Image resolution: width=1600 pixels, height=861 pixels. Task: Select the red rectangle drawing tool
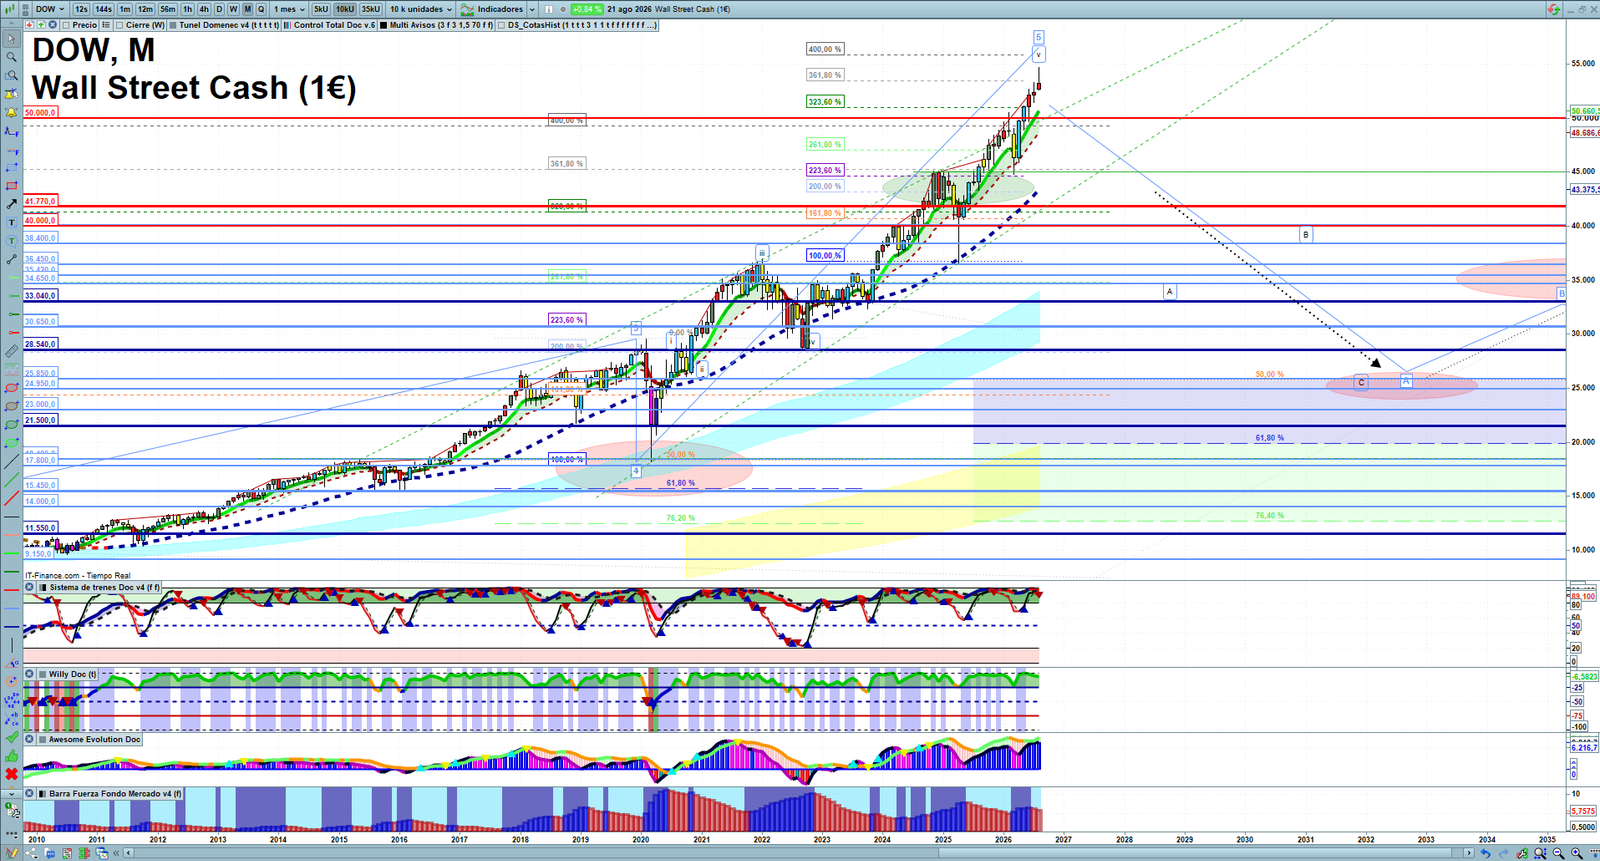tap(12, 186)
